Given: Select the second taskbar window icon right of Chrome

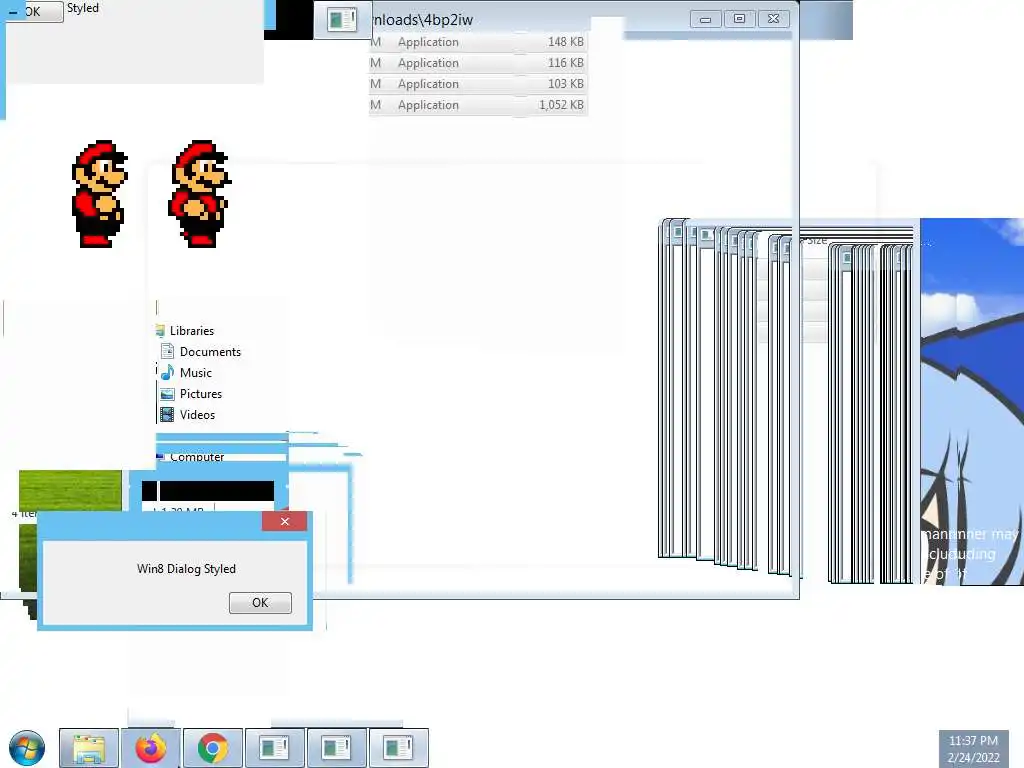Looking at the screenshot, I should (x=336, y=748).
